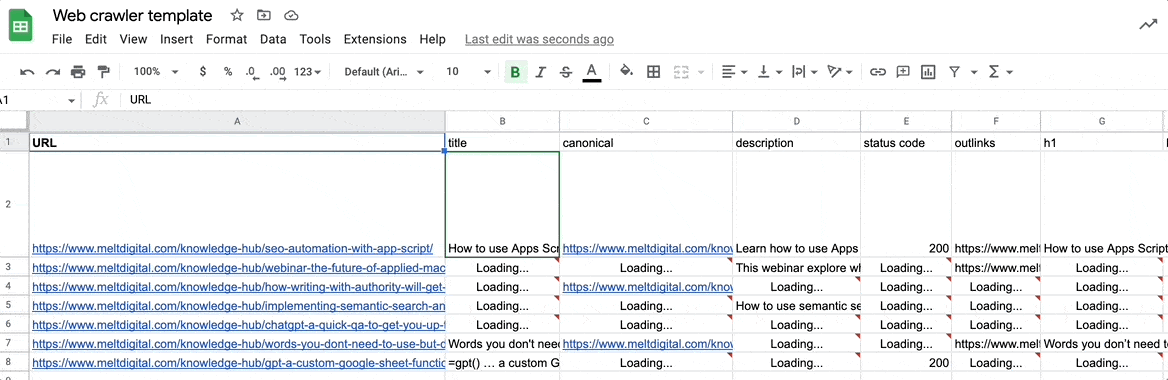This screenshot has width=1168, height=380.
Task: Open the gpt-a-custom-google-sheet-function URL link
Action: (238, 363)
